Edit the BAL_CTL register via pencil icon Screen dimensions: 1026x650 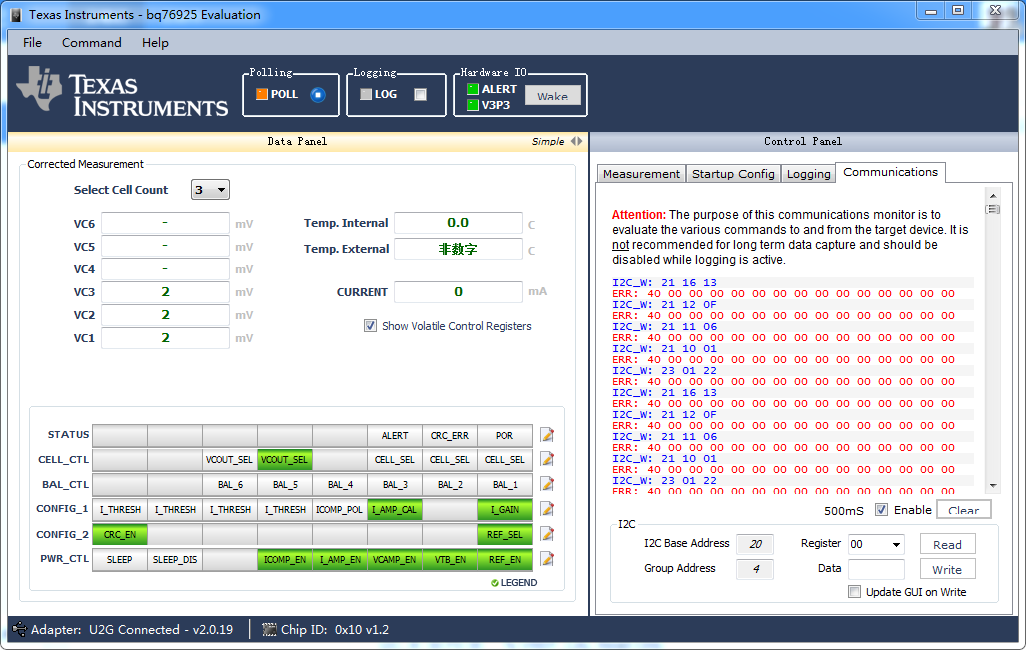[x=547, y=484]
